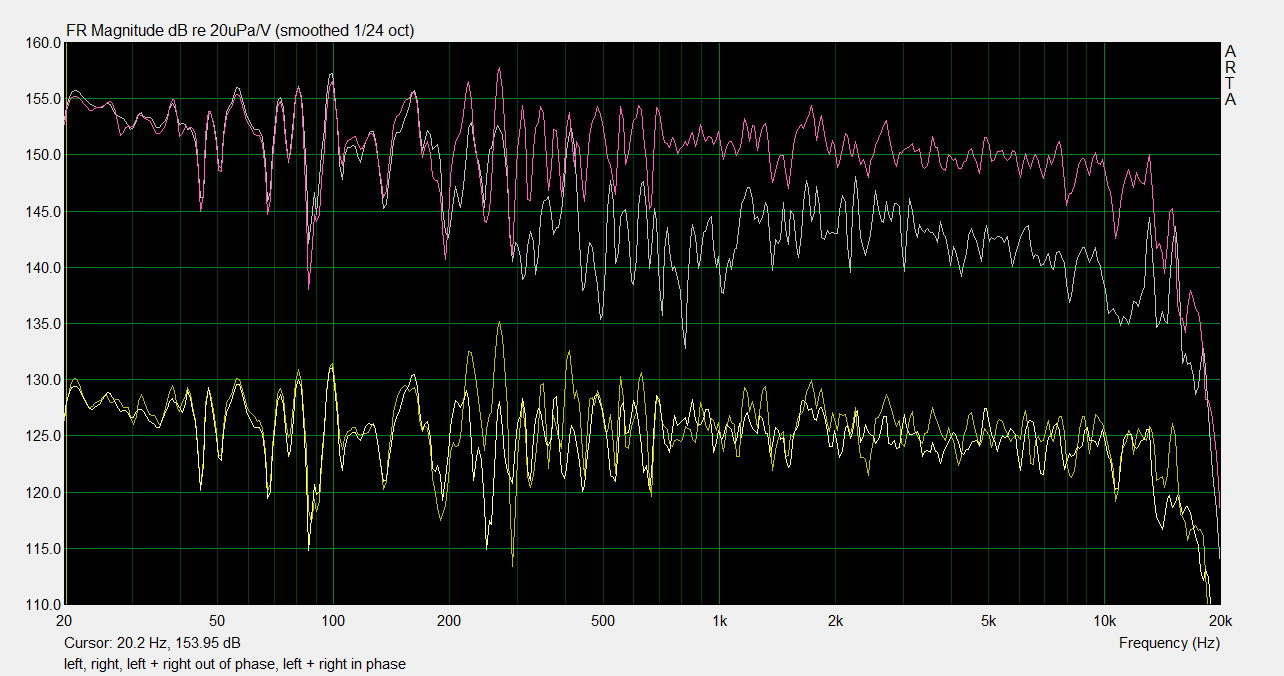Click the '20' frequency axis tick label
The height and width of the screenshot is (676, 1284).
(65, 620)
